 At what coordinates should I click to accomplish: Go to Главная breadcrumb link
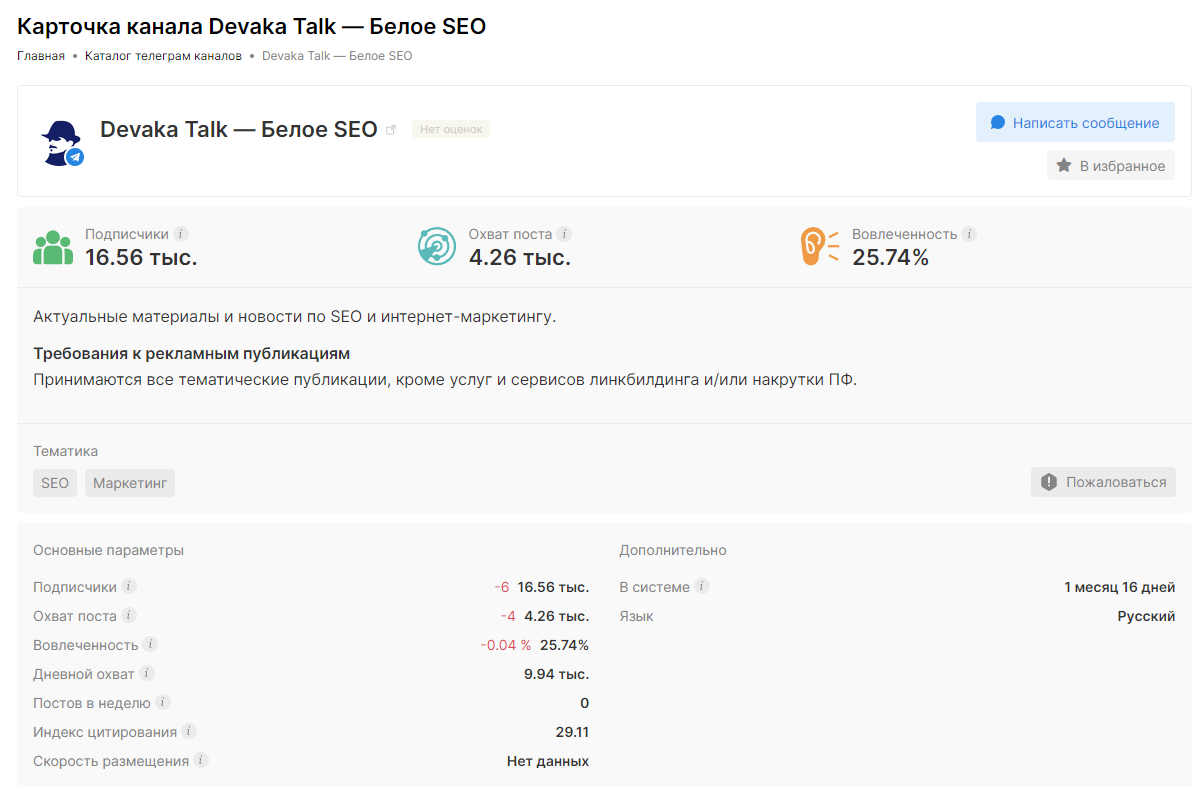[41, 56]
